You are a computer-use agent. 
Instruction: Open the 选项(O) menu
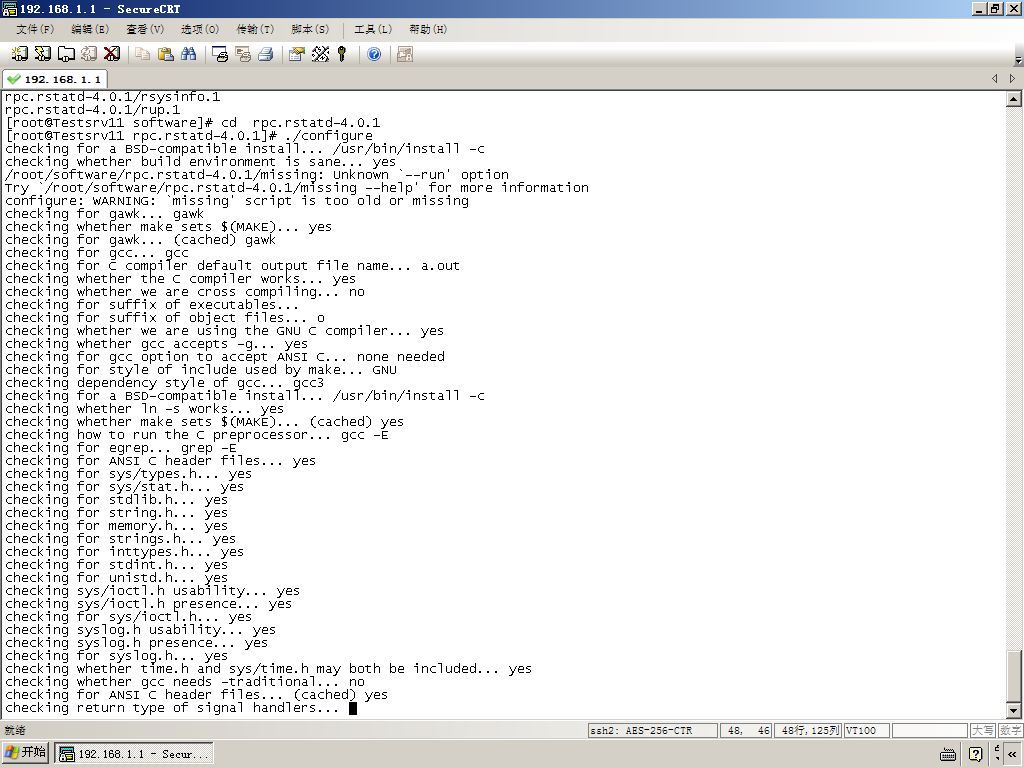(x=200, y=29)
